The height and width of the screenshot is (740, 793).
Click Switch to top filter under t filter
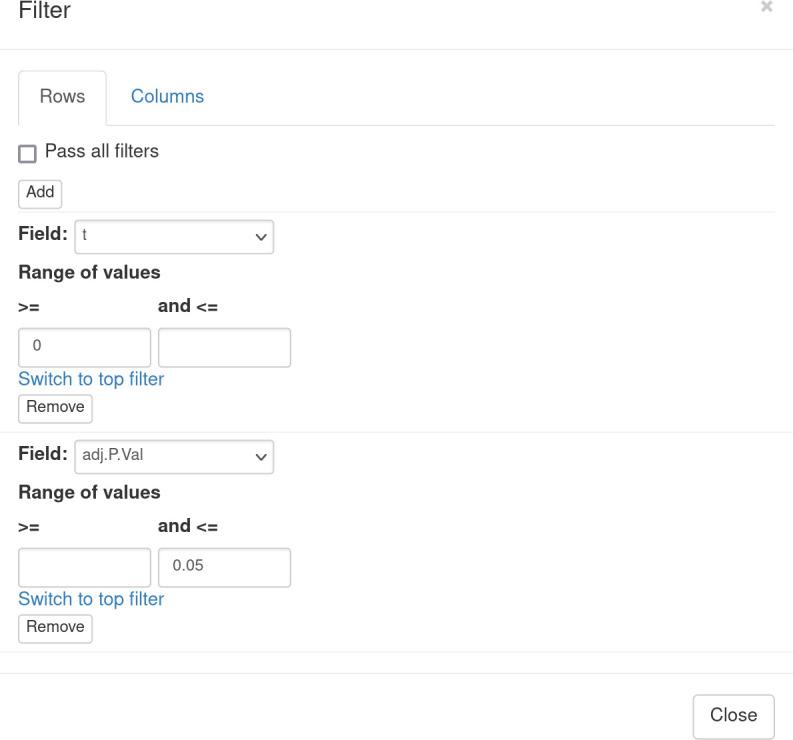(x=91, y=379)
